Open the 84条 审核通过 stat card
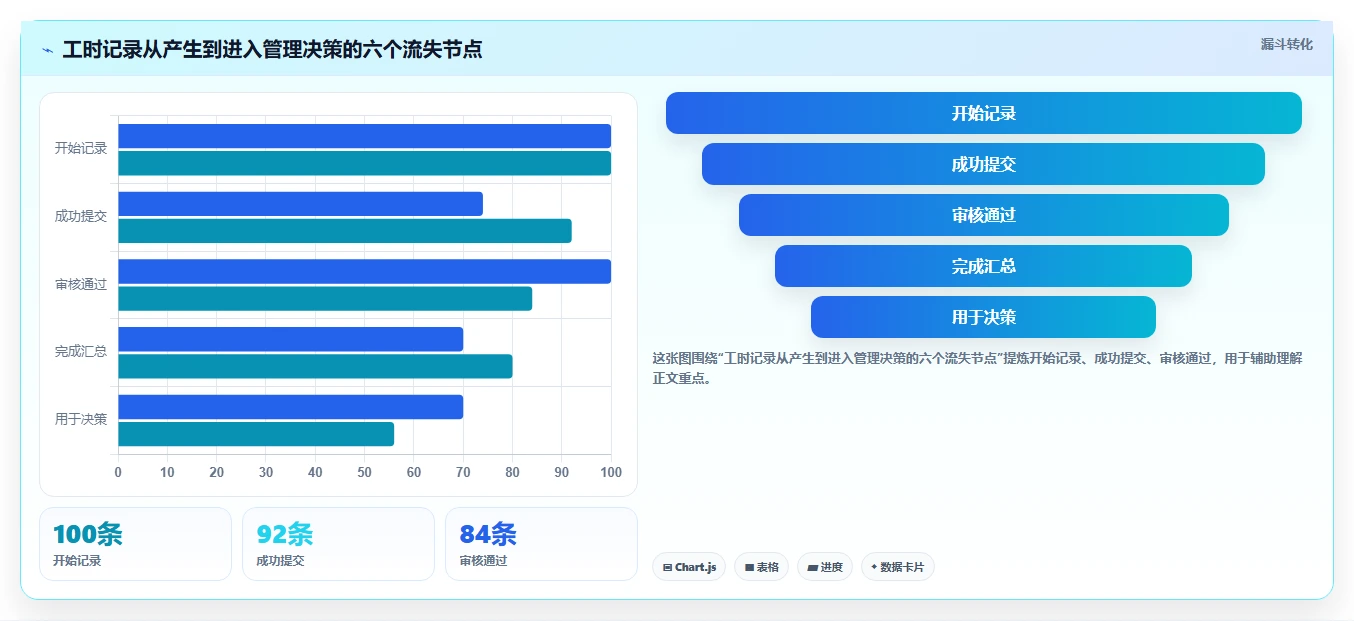Viewport: 1354px width, 621px height. pyautogui.click(x=541, y=544)
